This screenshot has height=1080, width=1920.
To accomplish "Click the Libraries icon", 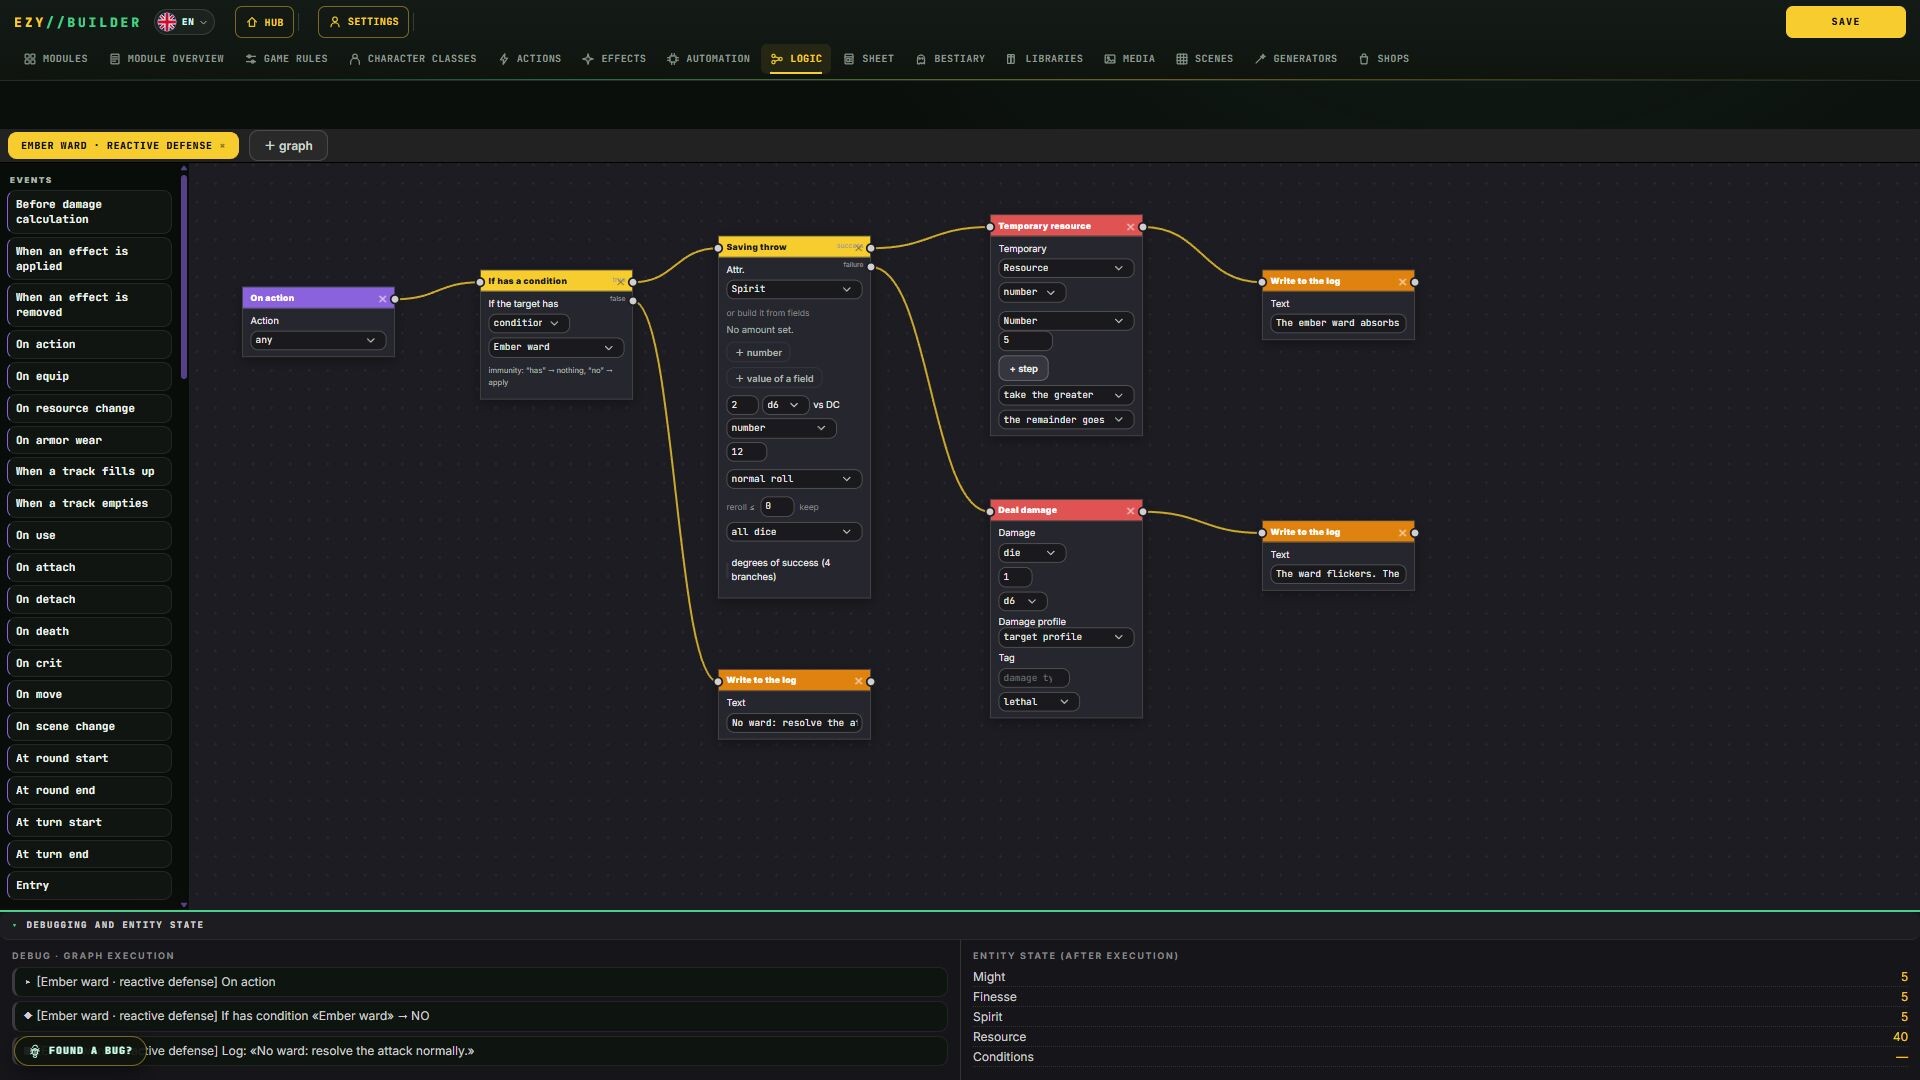I will (1011, 59).
